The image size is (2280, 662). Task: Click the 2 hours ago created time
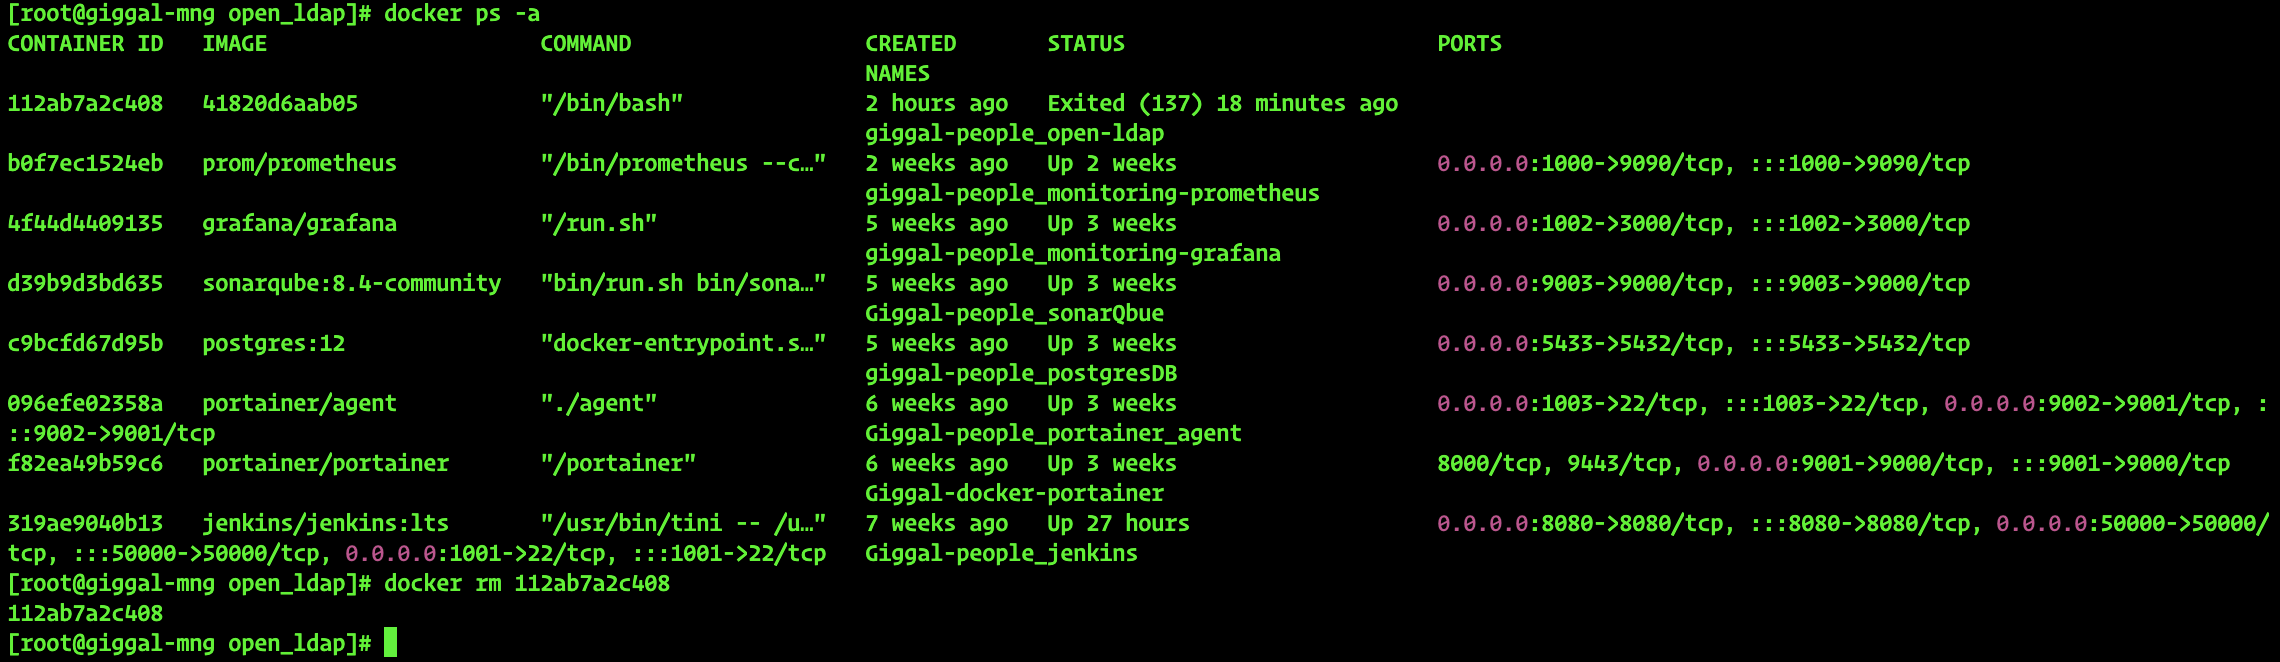[x=936, y=104]
